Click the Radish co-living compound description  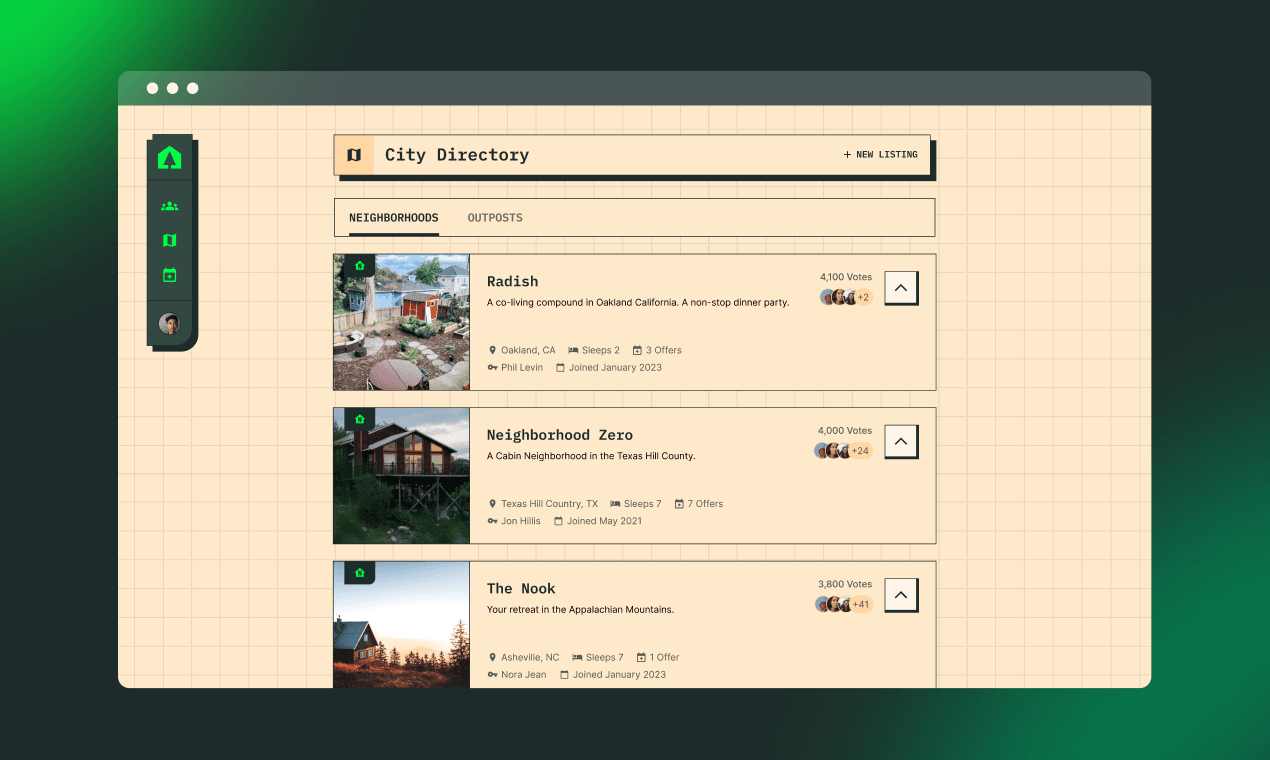coord(638,302)
